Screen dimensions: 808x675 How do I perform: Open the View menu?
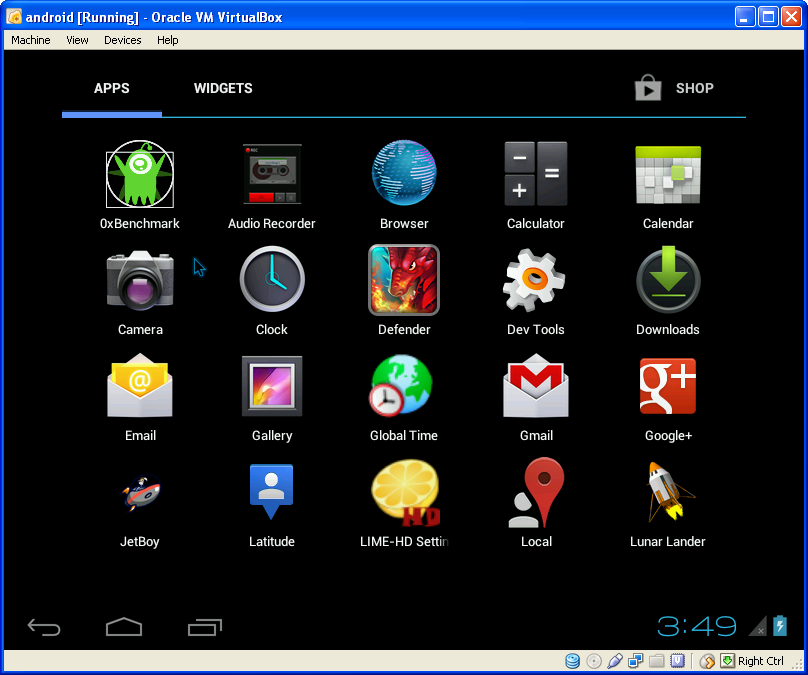77,40
